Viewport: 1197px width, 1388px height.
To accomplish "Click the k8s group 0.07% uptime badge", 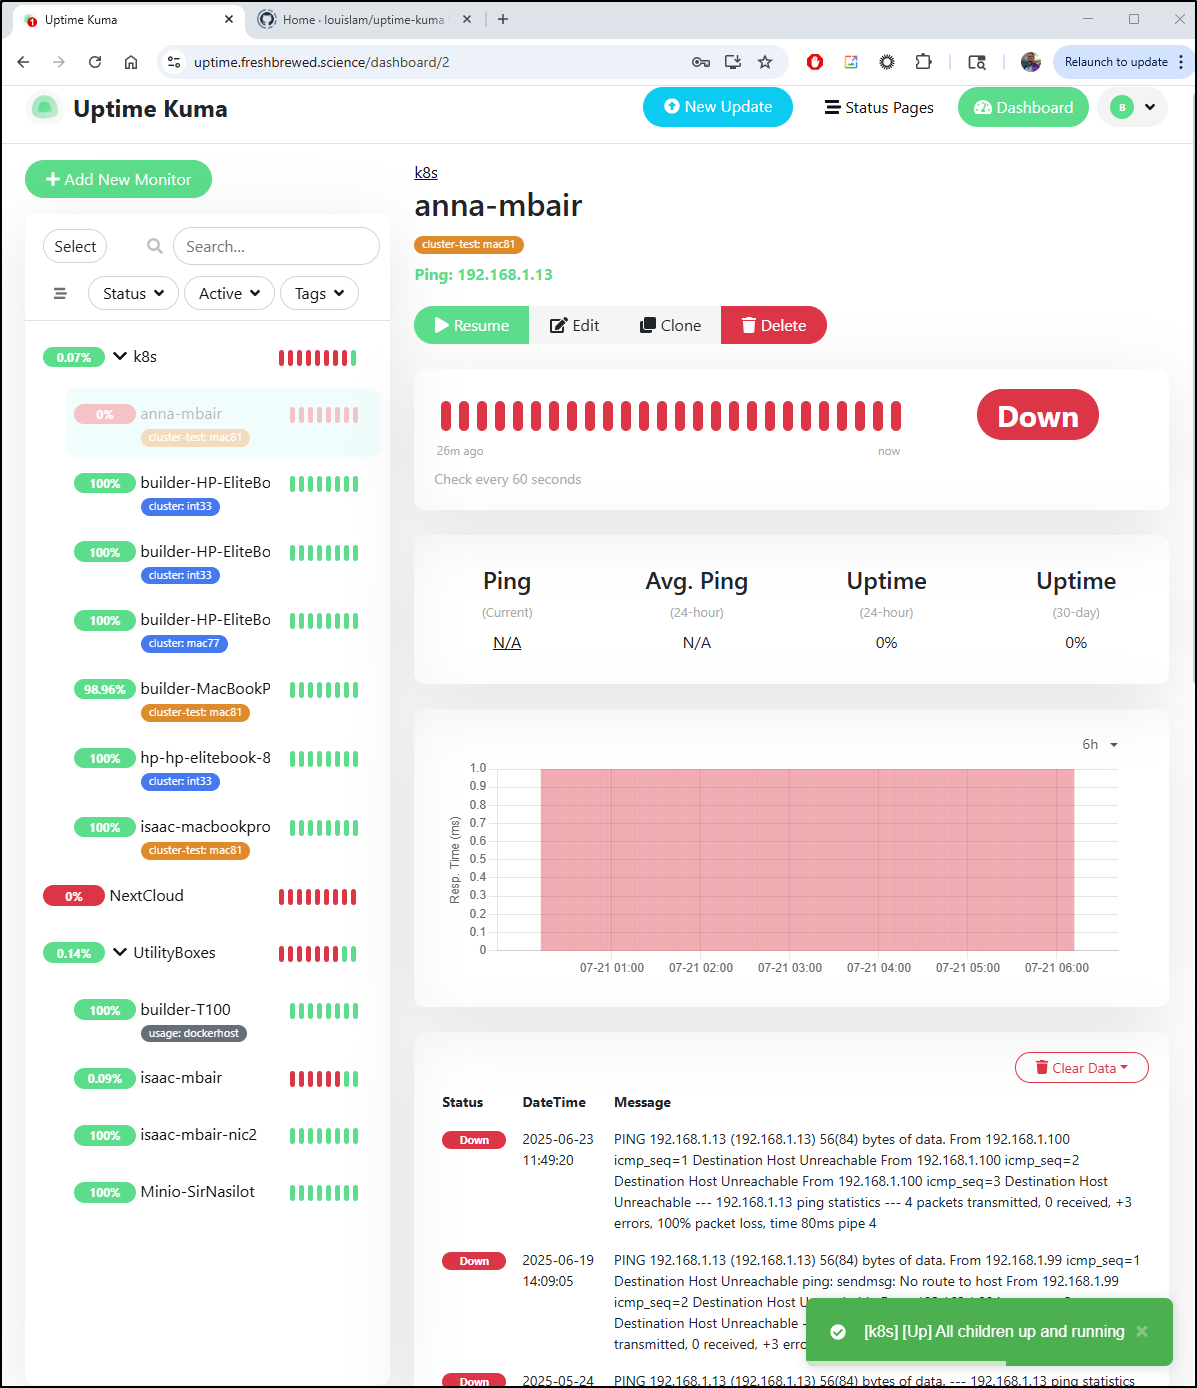I will pyautogui.click(x=74, y=357).
